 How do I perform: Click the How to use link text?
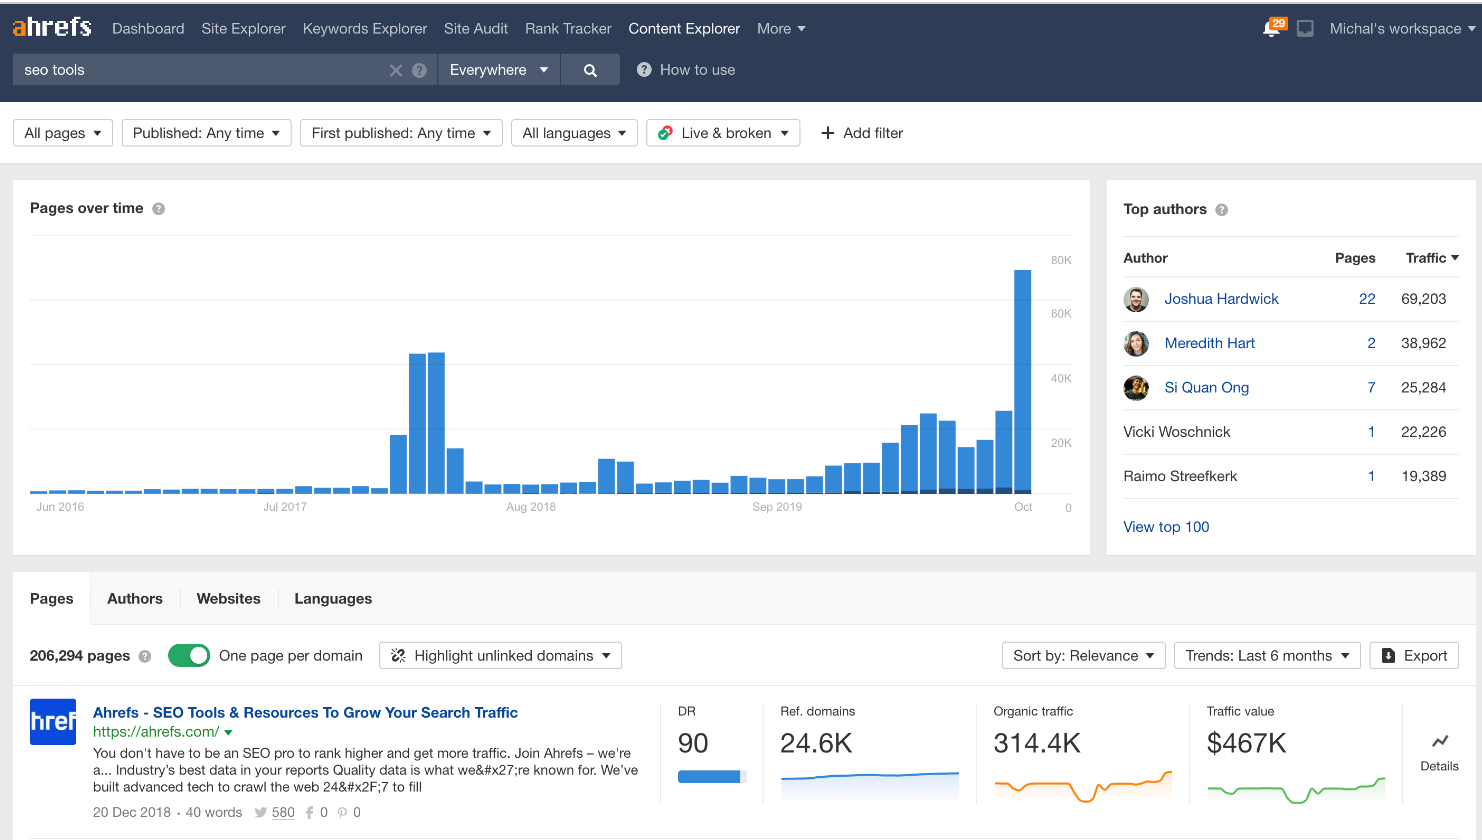pyautogui.click(x=697, y=70)
